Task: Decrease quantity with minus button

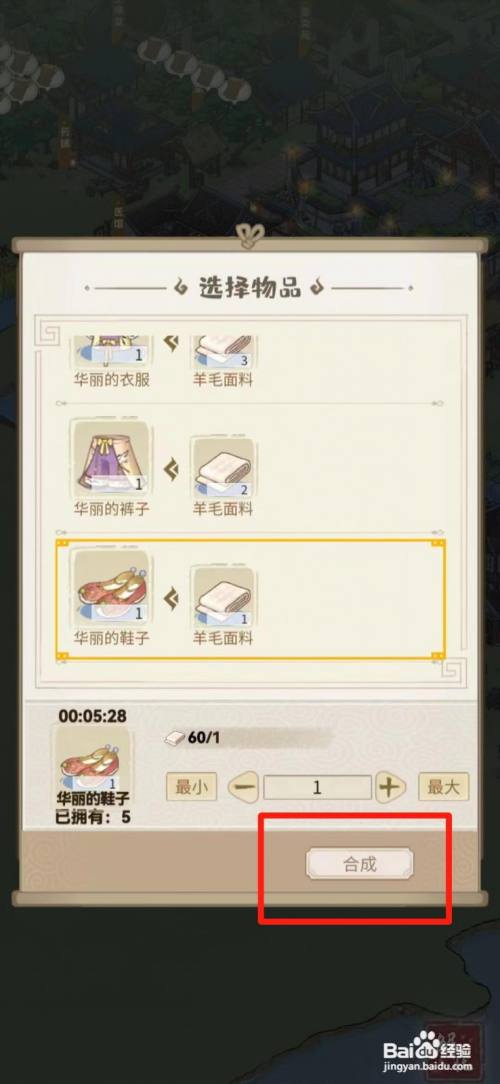Action: click(x=243, y=787)
